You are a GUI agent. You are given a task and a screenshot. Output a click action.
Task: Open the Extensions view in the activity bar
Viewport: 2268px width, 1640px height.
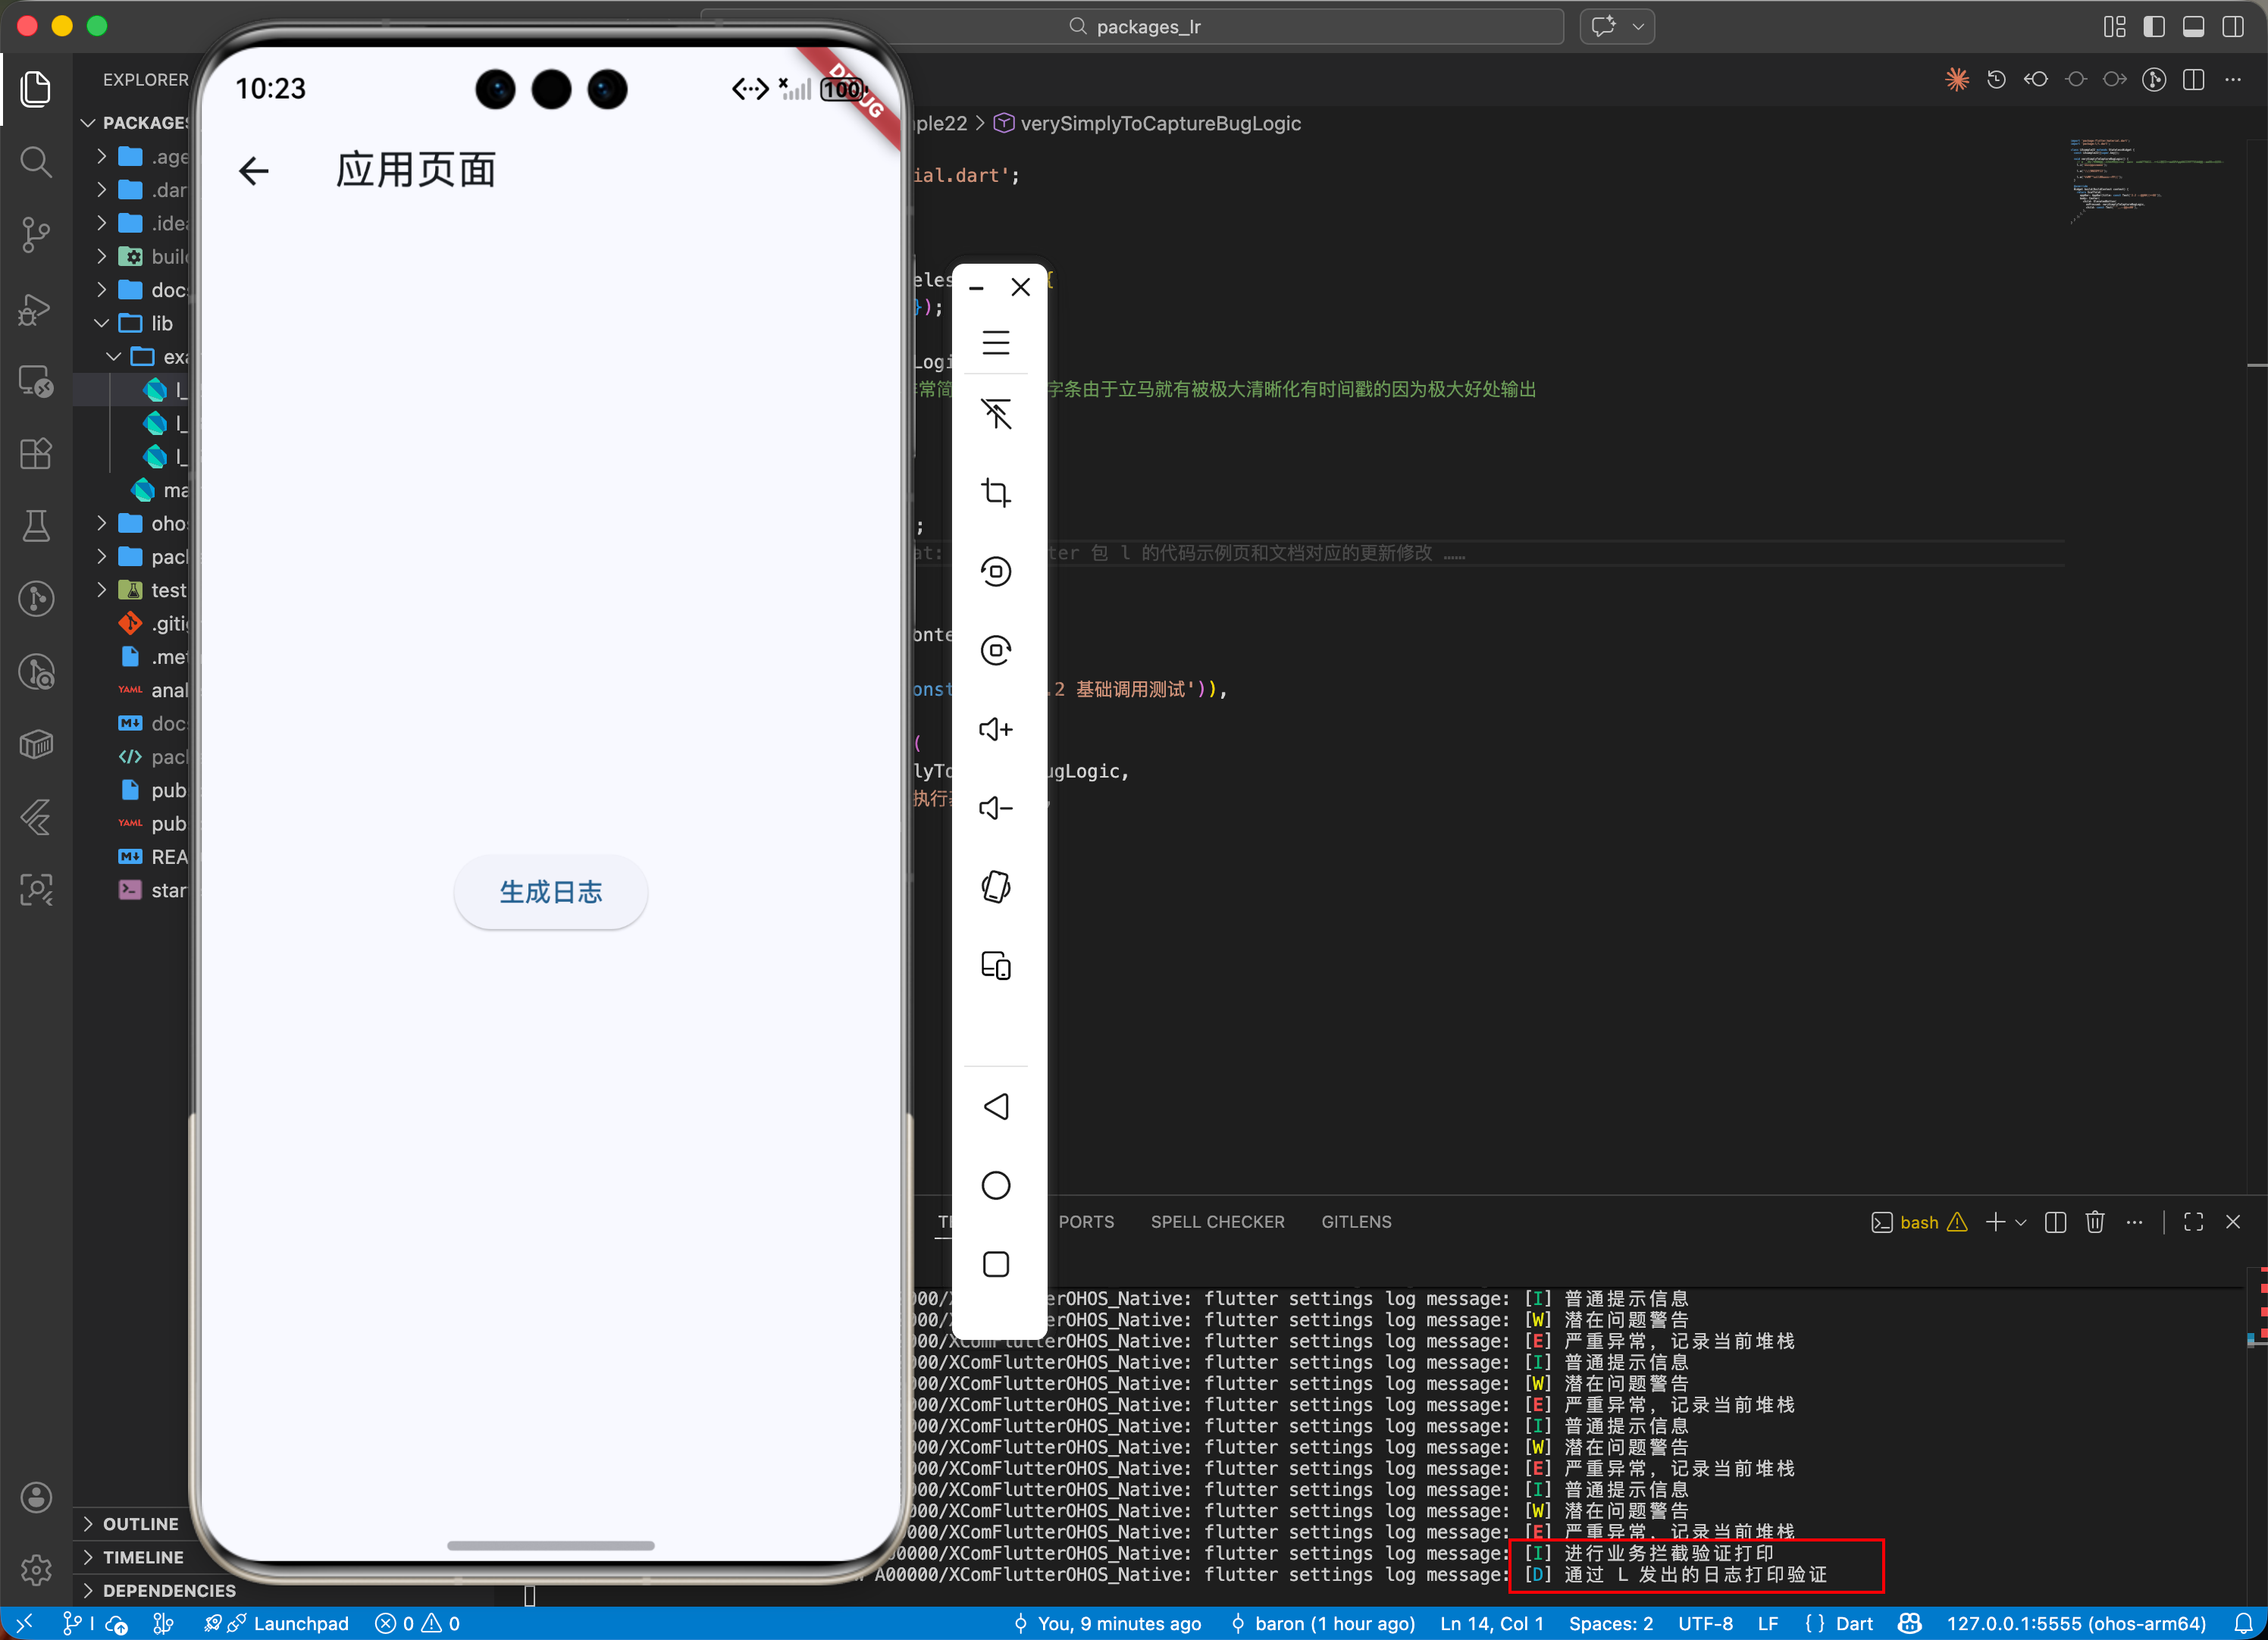pos(36,454)
